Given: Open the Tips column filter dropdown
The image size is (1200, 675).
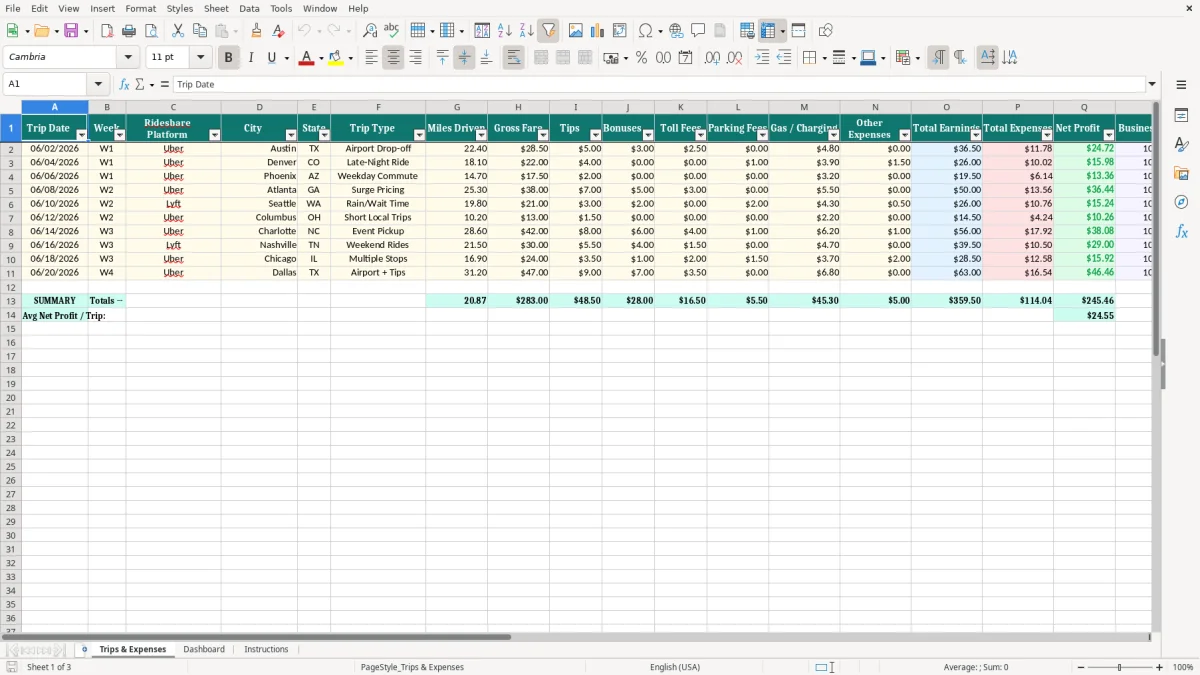Looking at the screenshot, I should (x=595, y=135).
